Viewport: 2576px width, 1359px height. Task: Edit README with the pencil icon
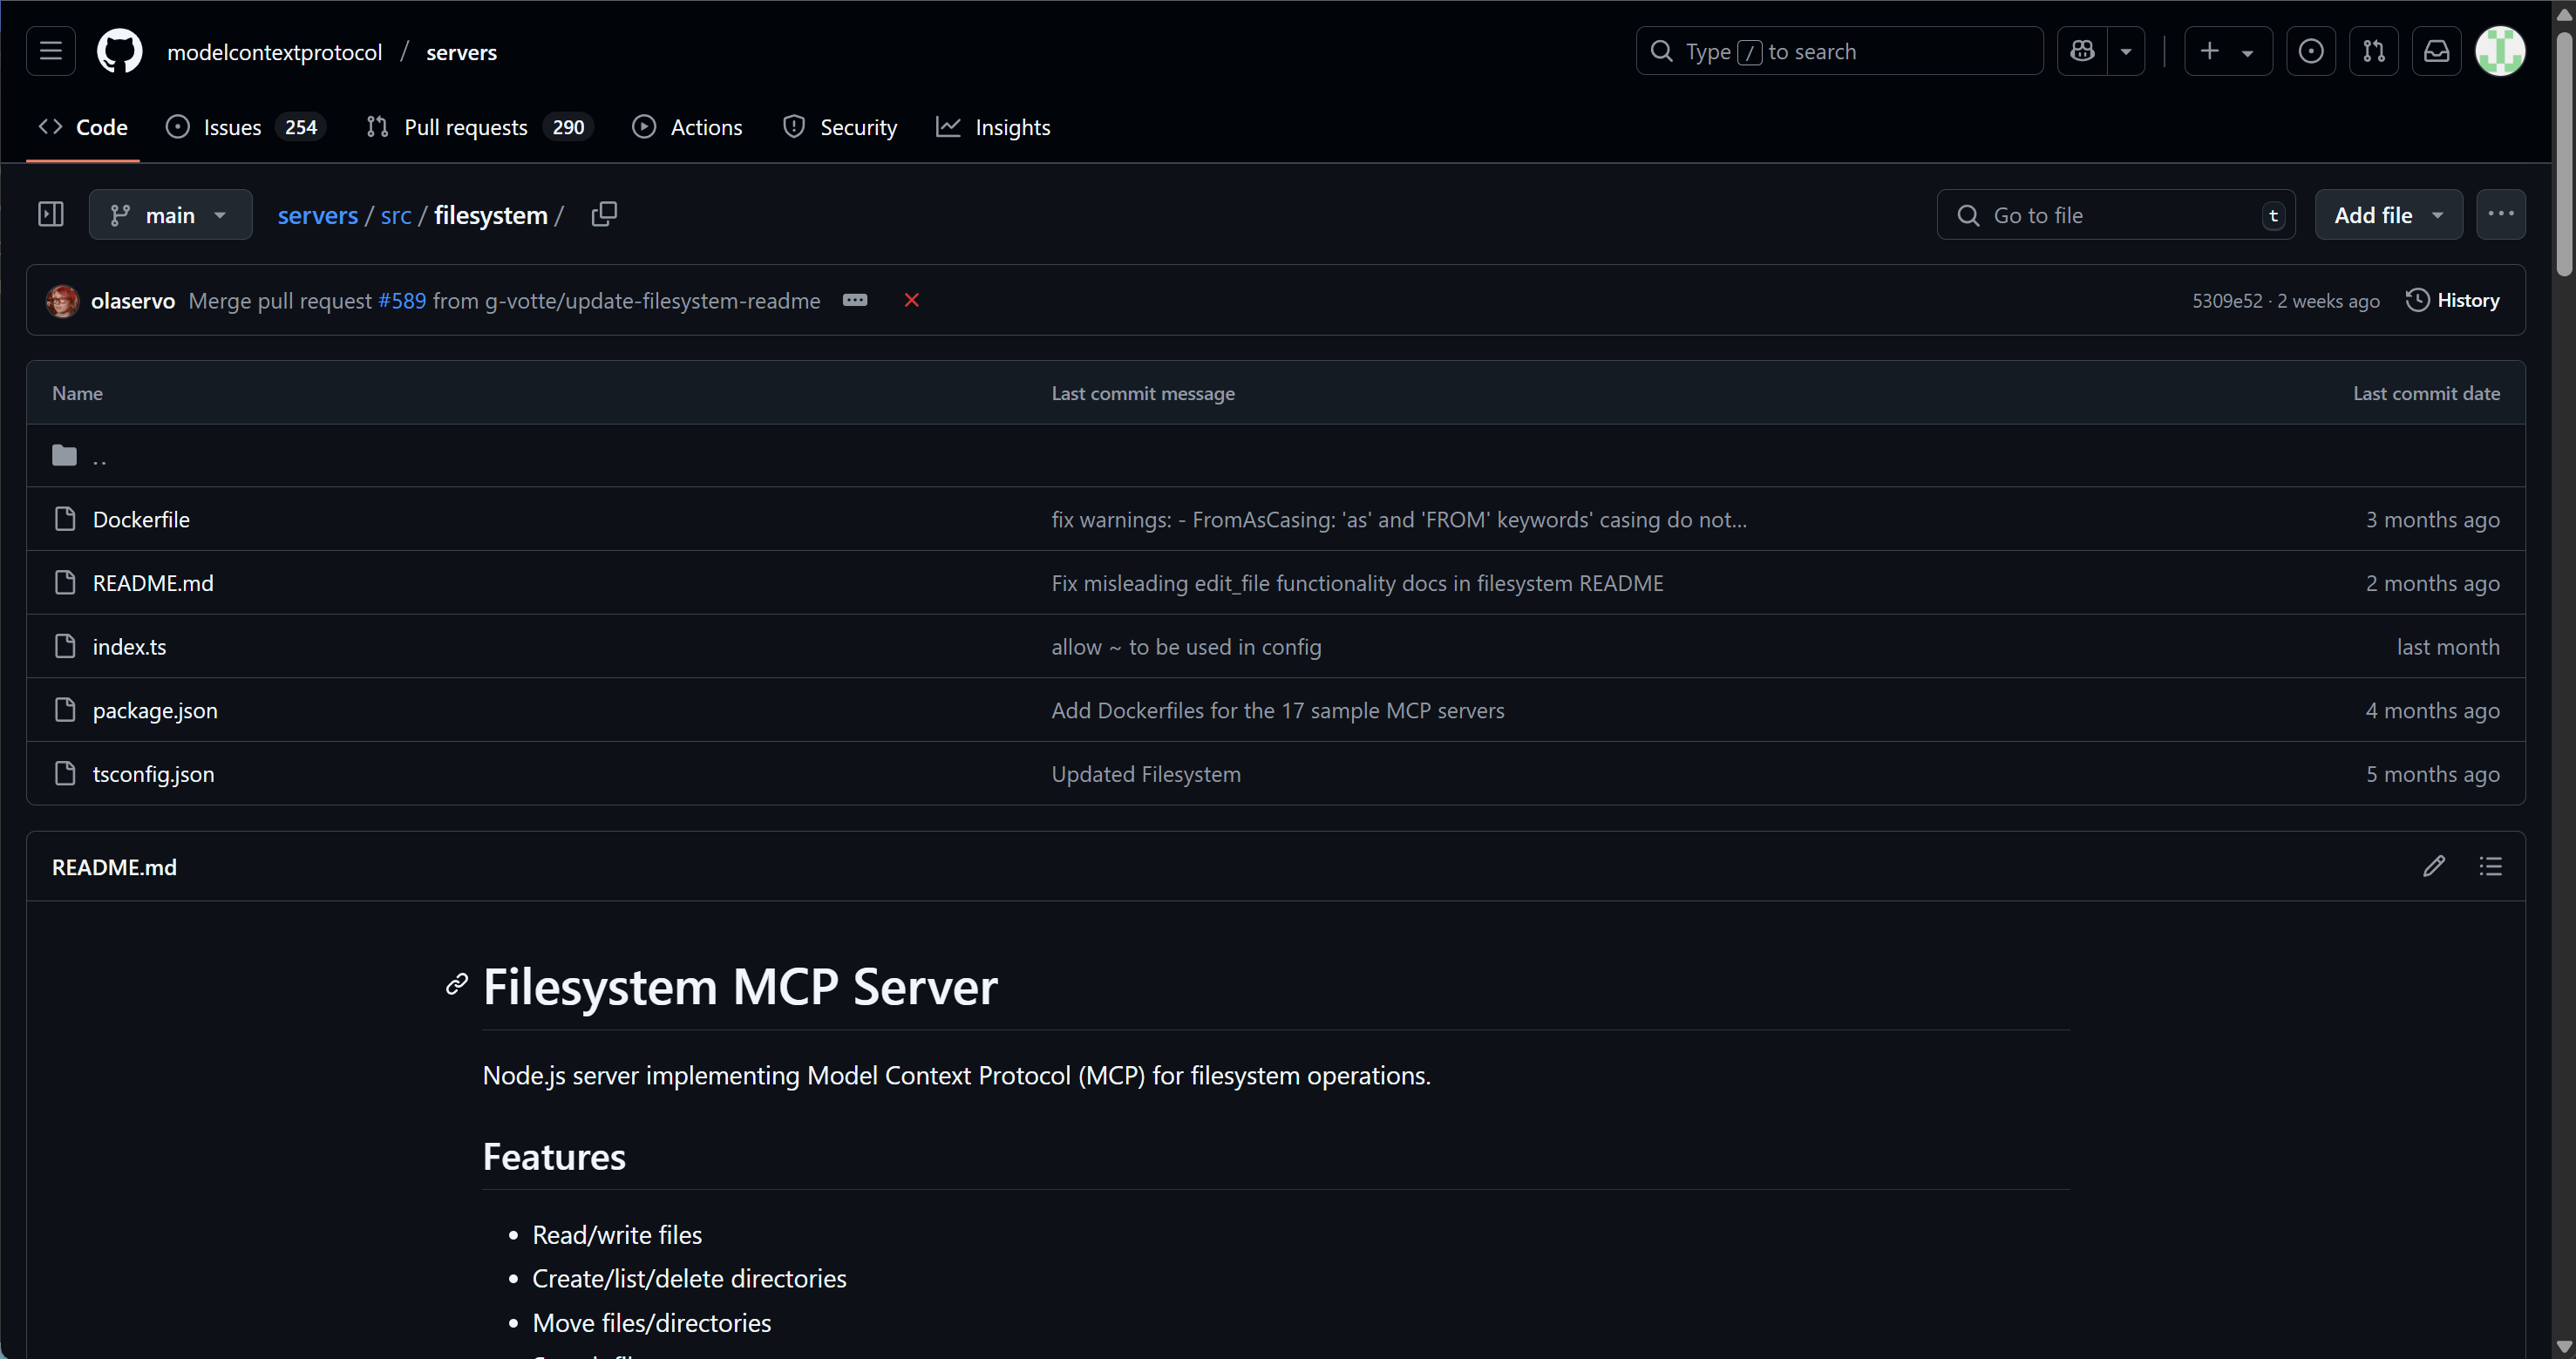point(2434,866)
